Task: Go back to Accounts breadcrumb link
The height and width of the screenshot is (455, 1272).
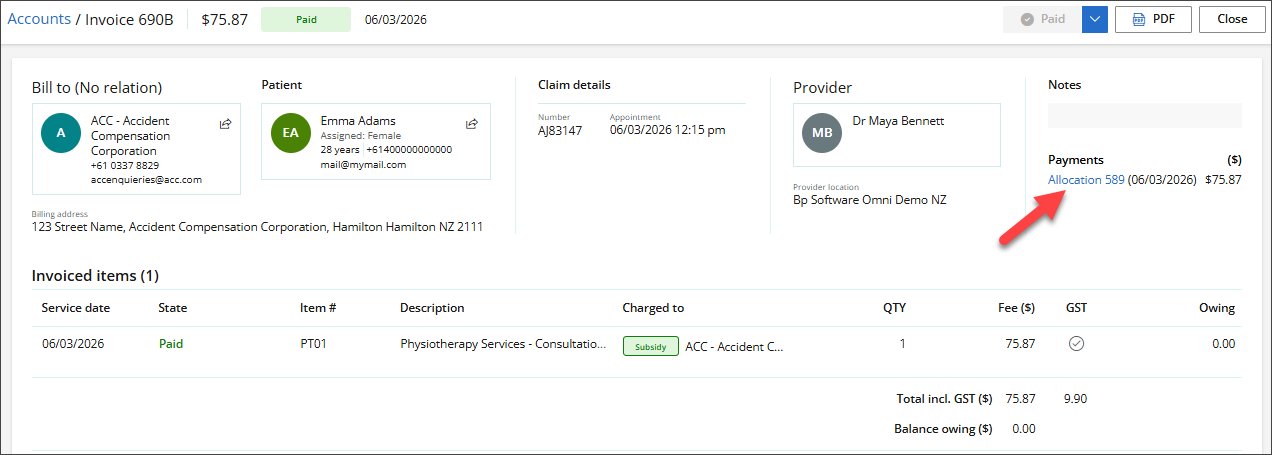Action: [39, 19]
